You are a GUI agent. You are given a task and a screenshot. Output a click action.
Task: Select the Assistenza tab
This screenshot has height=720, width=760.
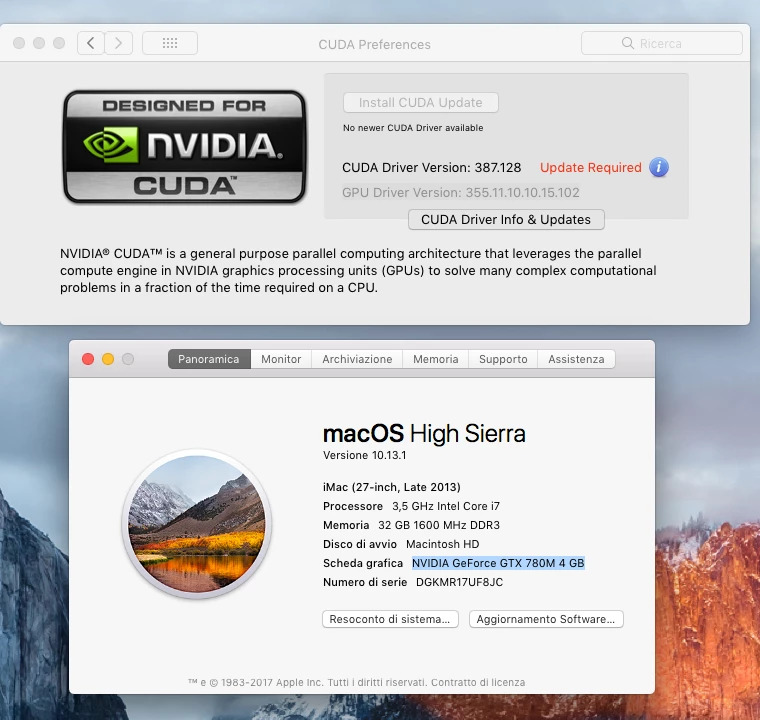pyautogui.click(x=576, y=359)
